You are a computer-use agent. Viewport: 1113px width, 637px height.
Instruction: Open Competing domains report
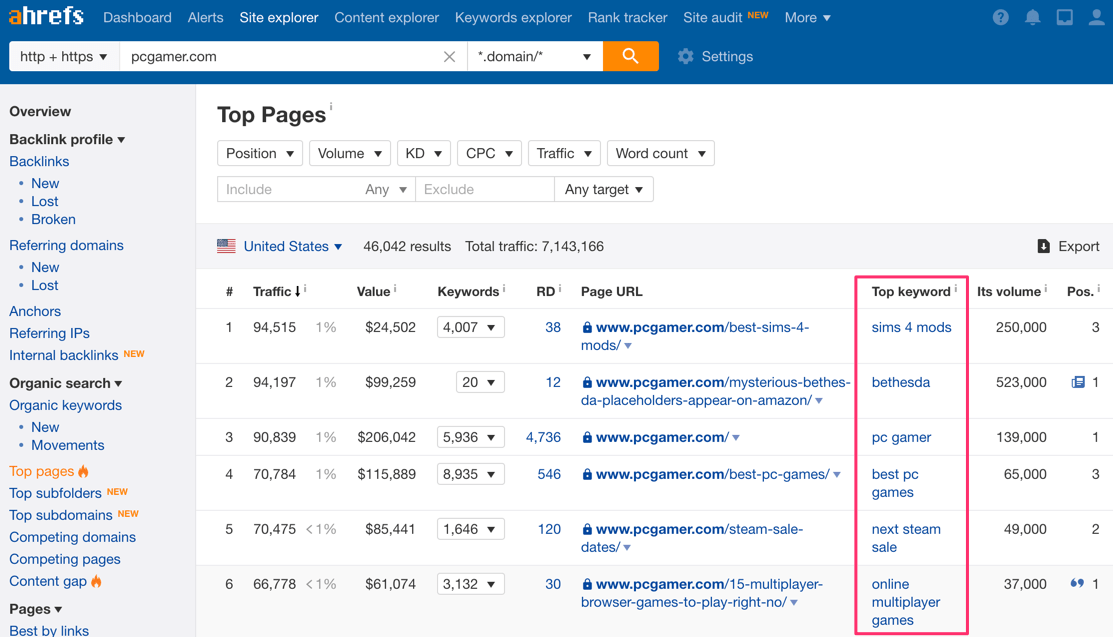tap(72, 537)
